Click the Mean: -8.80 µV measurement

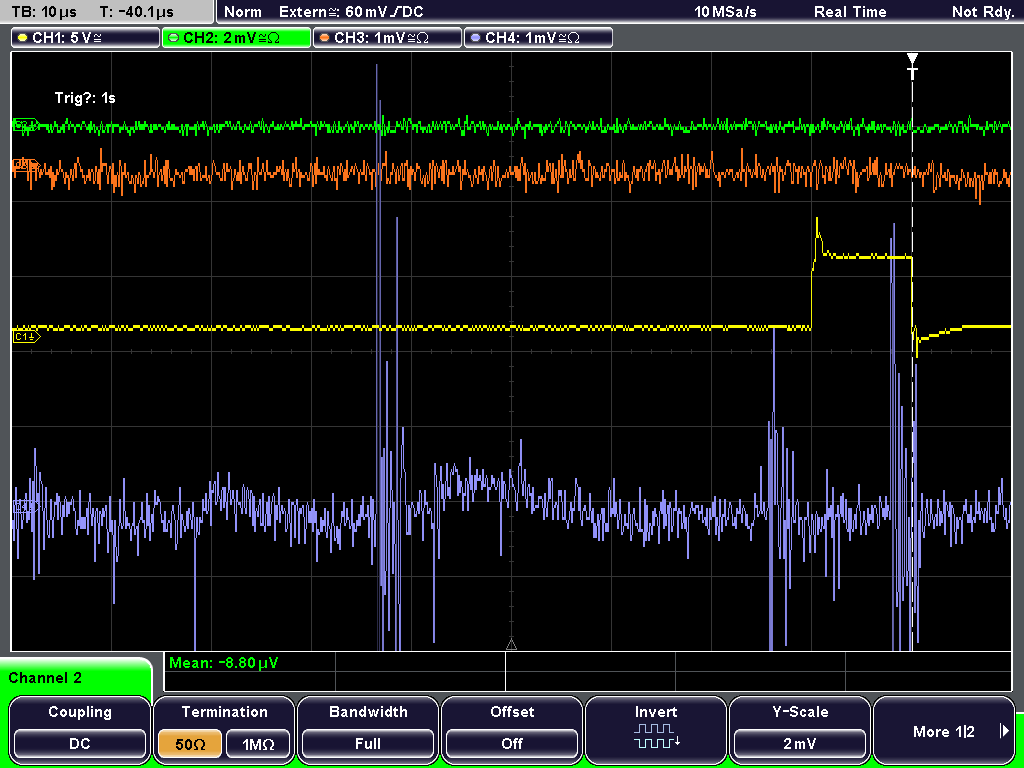click(223, 663)
